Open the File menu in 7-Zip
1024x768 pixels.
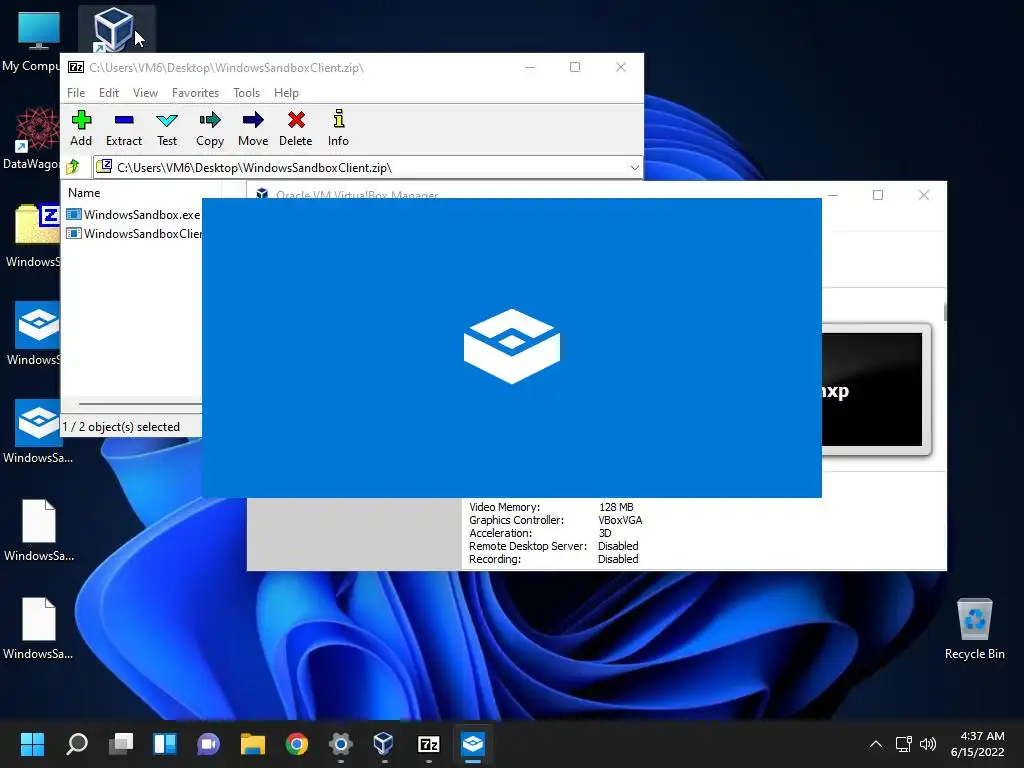[x=76, y=93]
